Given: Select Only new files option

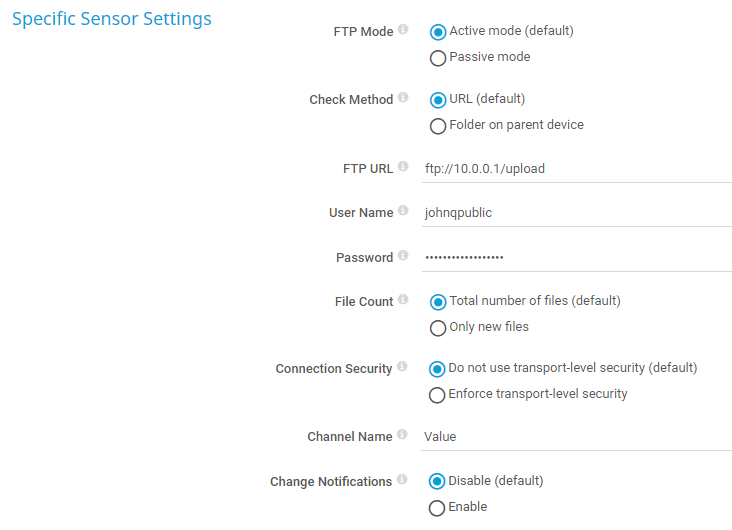Looking at the screenshot, I should (437, 328).
